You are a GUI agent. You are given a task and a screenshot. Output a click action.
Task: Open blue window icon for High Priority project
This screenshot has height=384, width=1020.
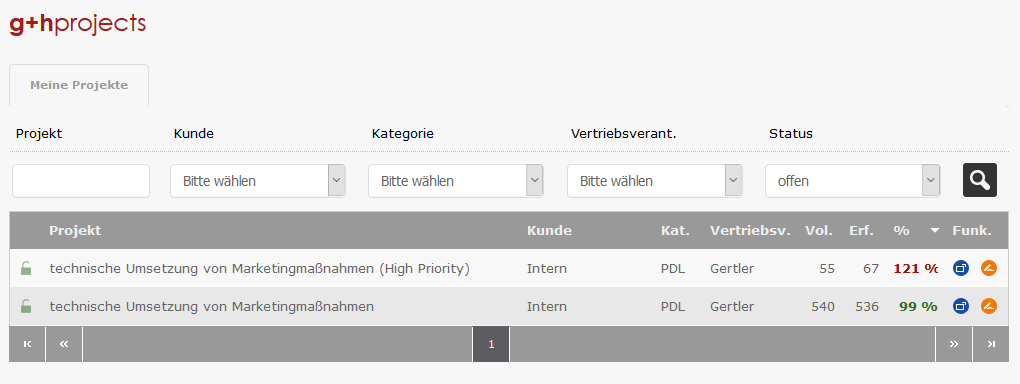coord(961,267)
